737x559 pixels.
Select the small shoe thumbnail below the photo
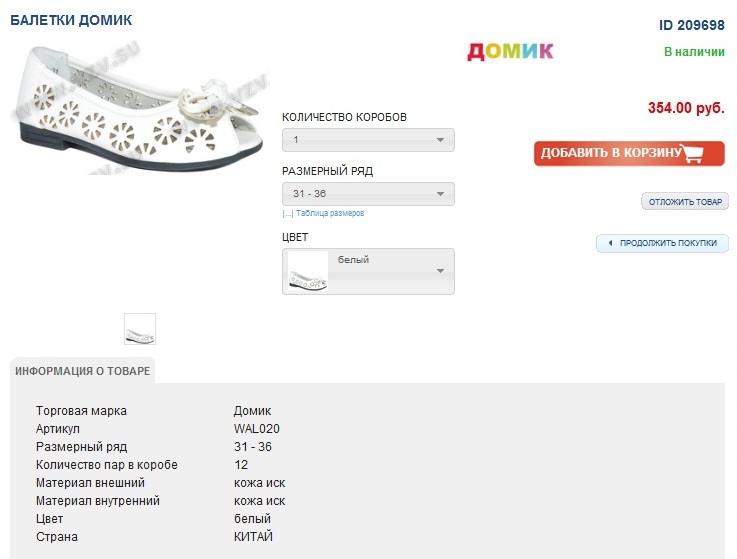[140, 329]
